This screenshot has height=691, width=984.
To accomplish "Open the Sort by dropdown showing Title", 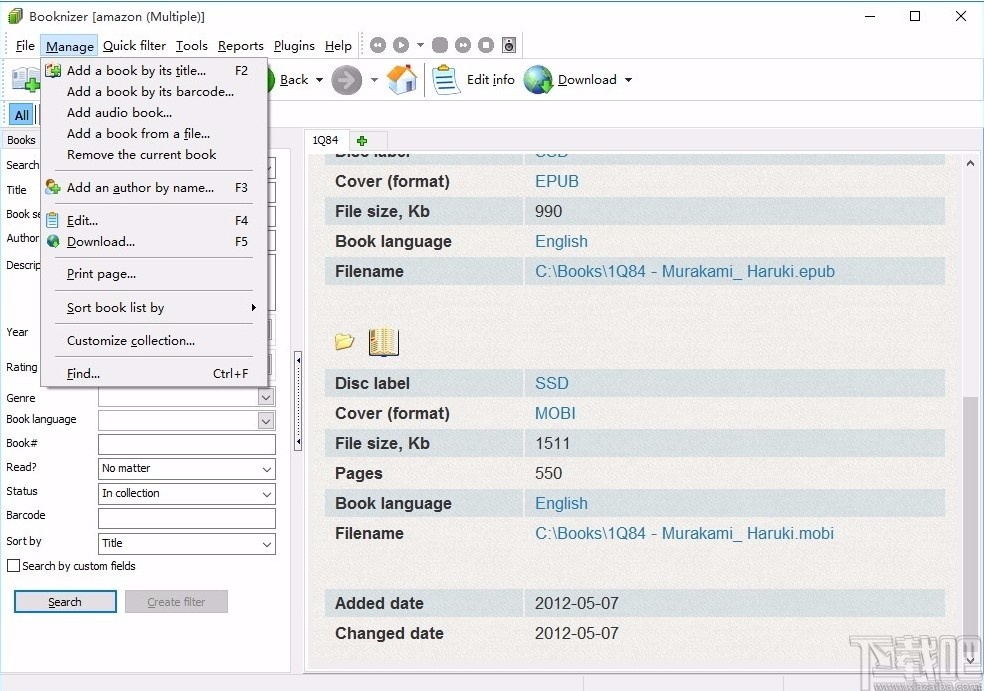I will [x=186, y=544].
